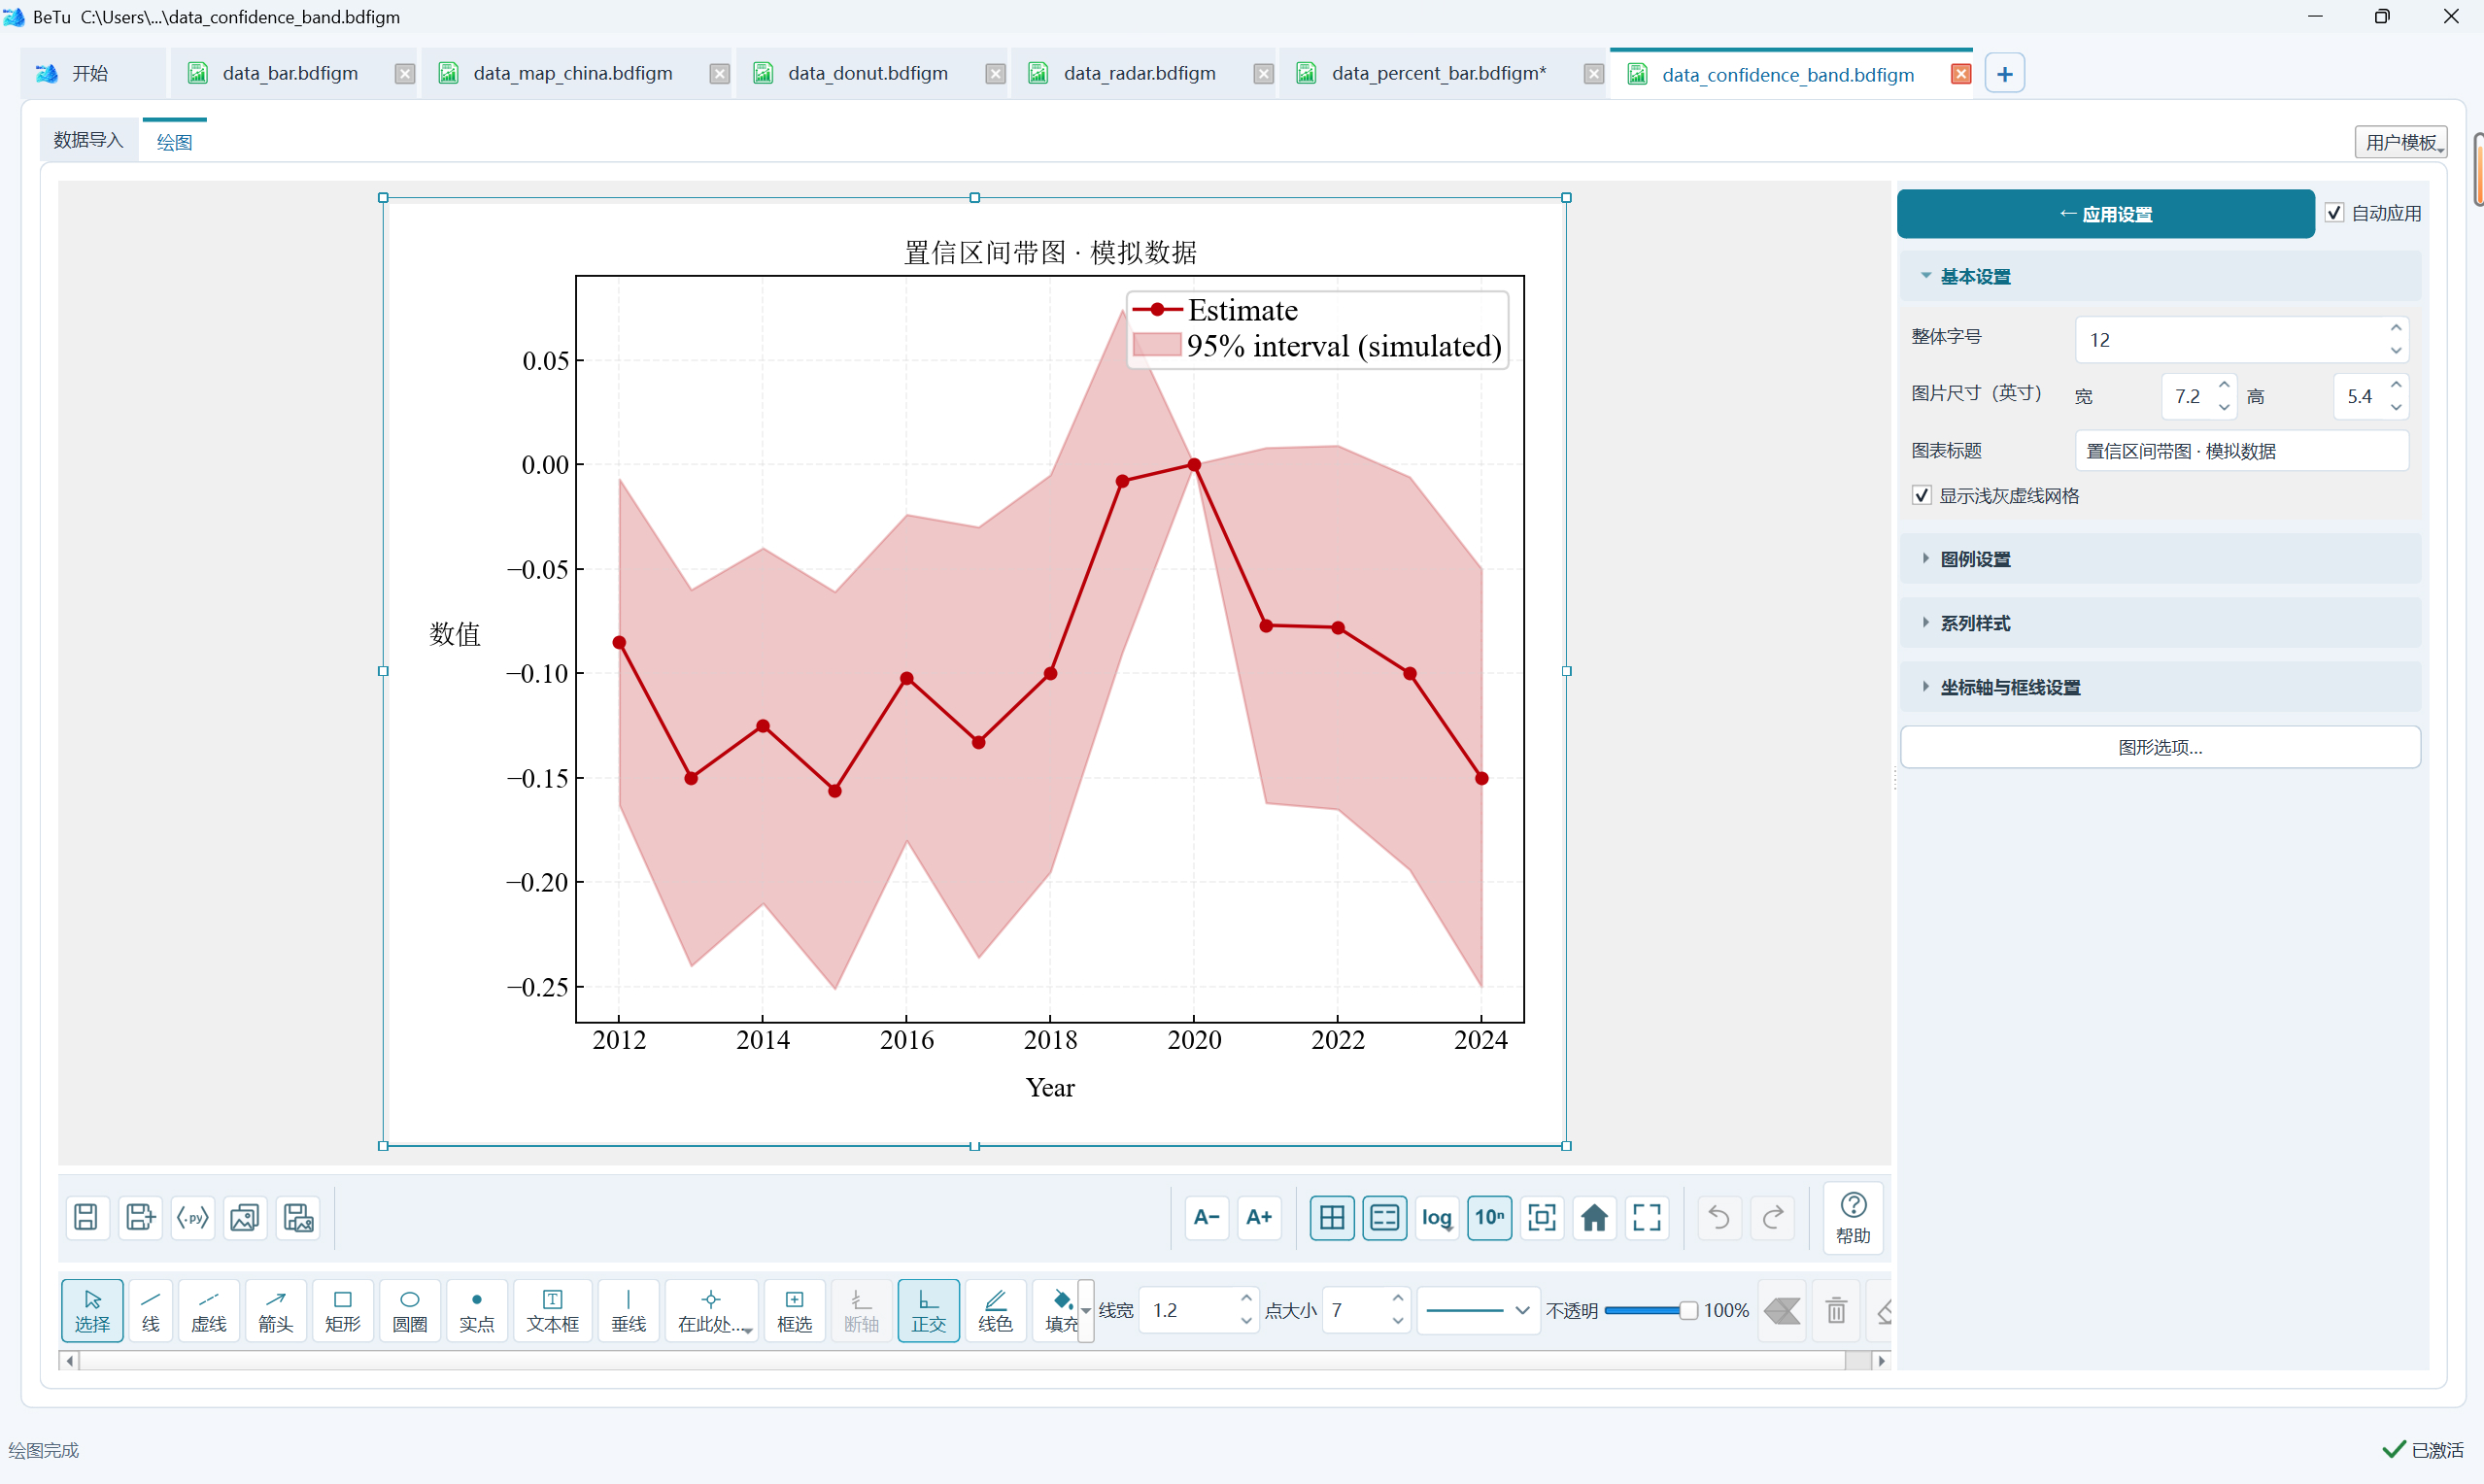Select the 虚线 dashed line tool
This screenshot has width=2484, height=1484.
(208, 1310)
